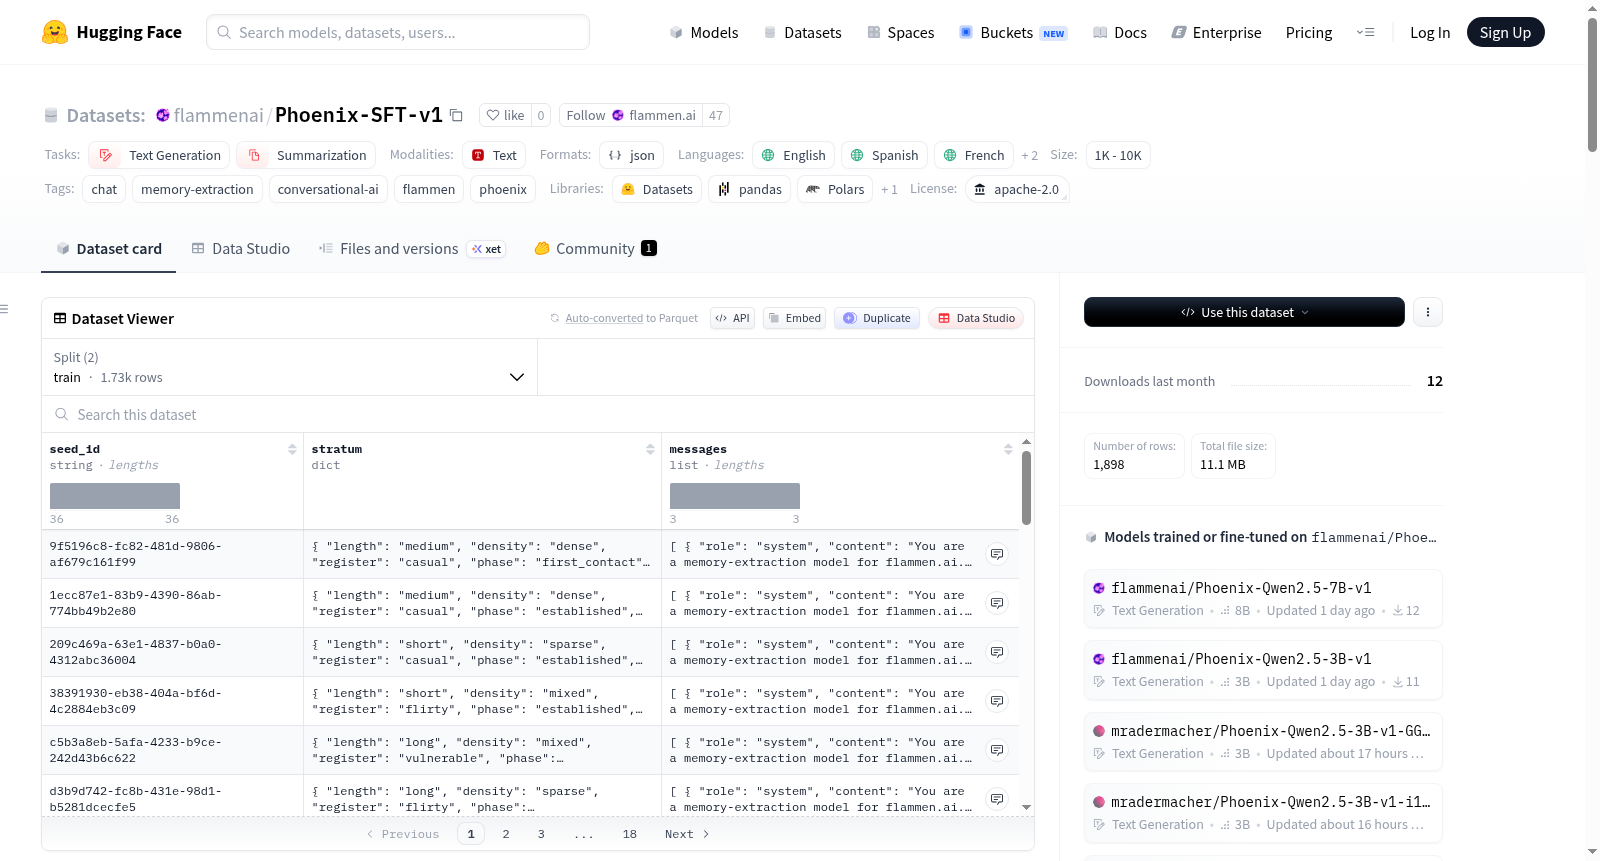
Task: Open Data Studio from the viewer header
Action: [x=976, y=318]
